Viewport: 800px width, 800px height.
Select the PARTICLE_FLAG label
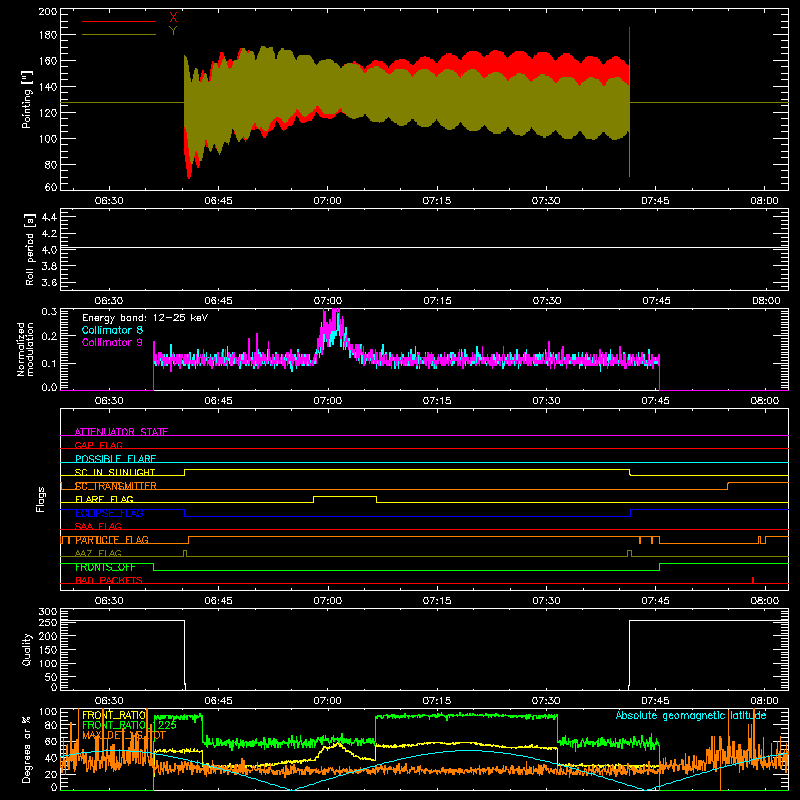[112, 539]
